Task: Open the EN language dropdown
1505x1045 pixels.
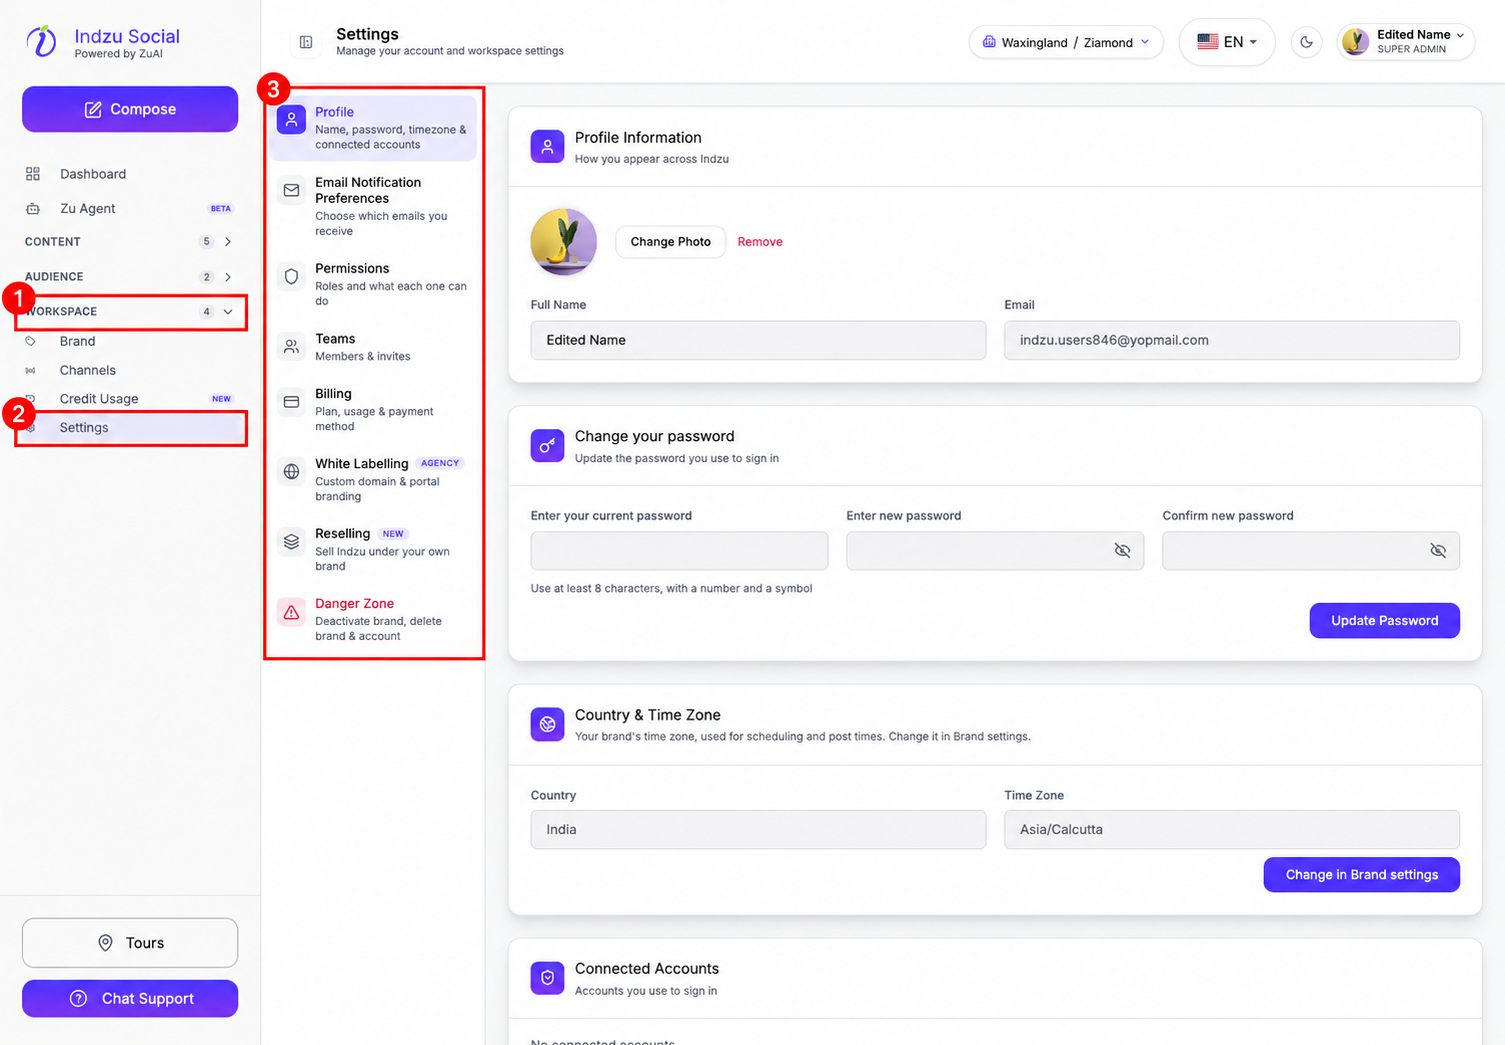Action: [x=1227, y=42]
